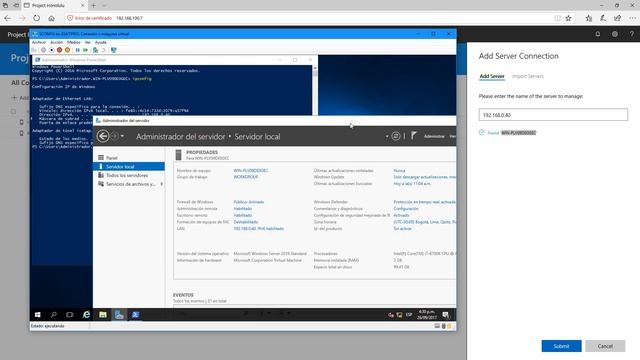Click the WORKGROUP link
This screenshot has width=640, height=360.
246,177
